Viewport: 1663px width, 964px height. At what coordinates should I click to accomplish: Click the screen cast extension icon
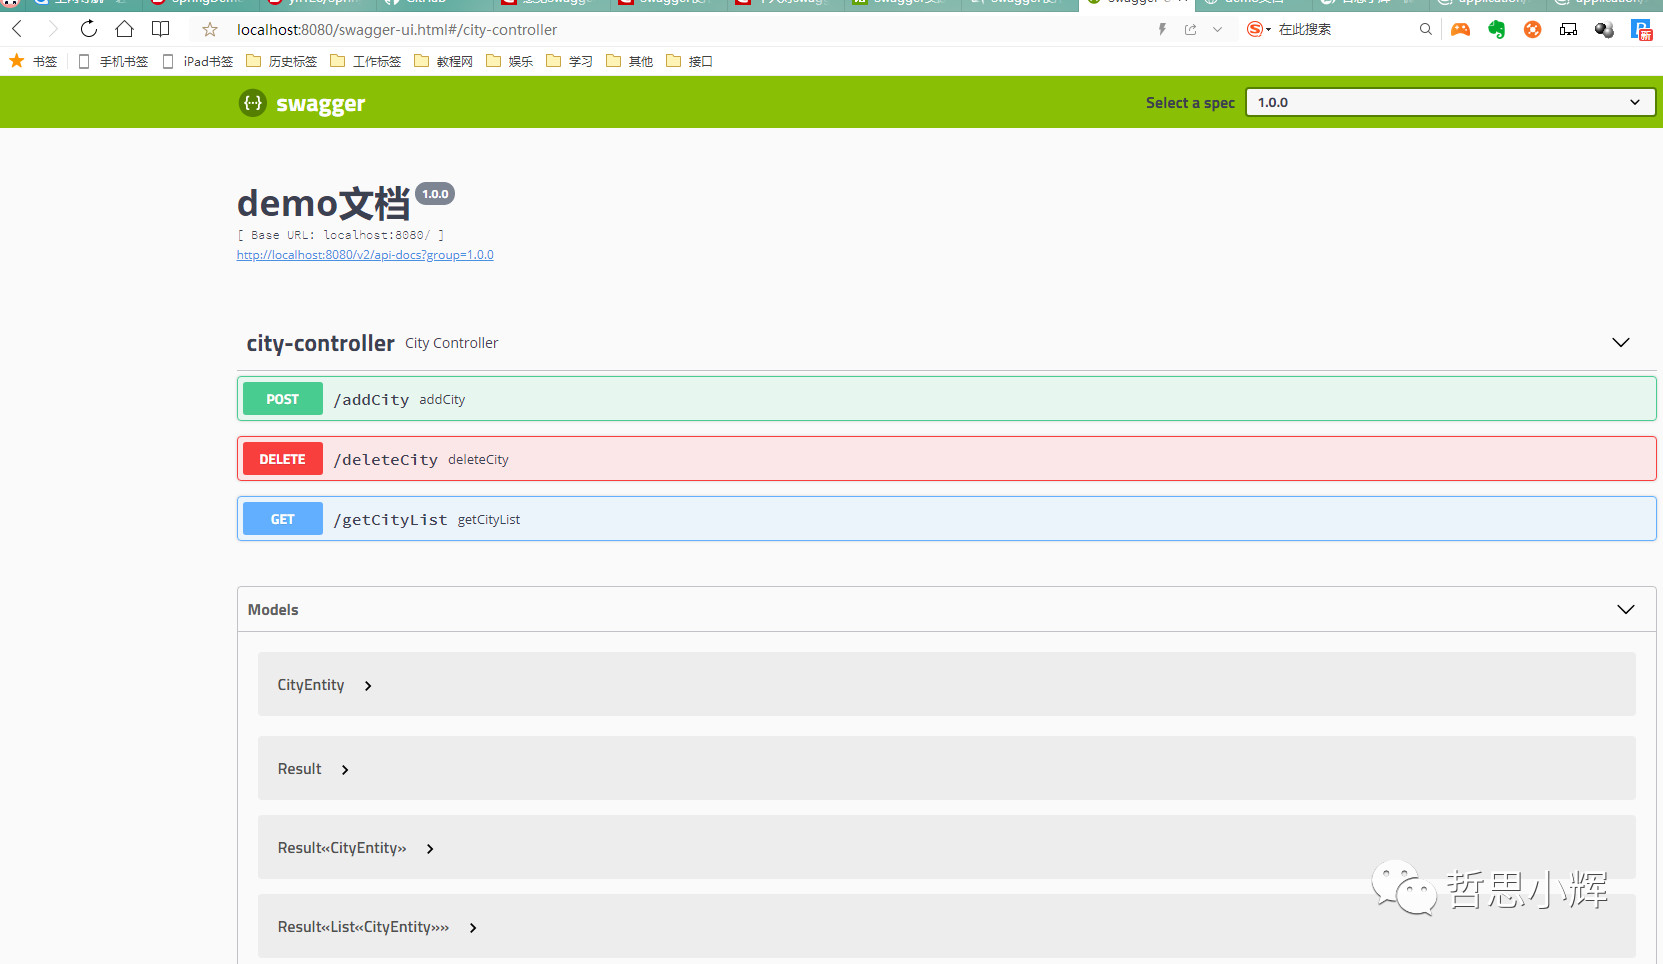pos(1568,30)
